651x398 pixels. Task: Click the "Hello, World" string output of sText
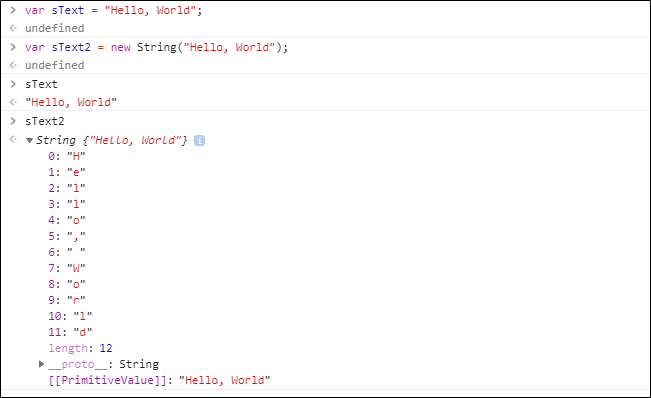[x=71, y=102]
